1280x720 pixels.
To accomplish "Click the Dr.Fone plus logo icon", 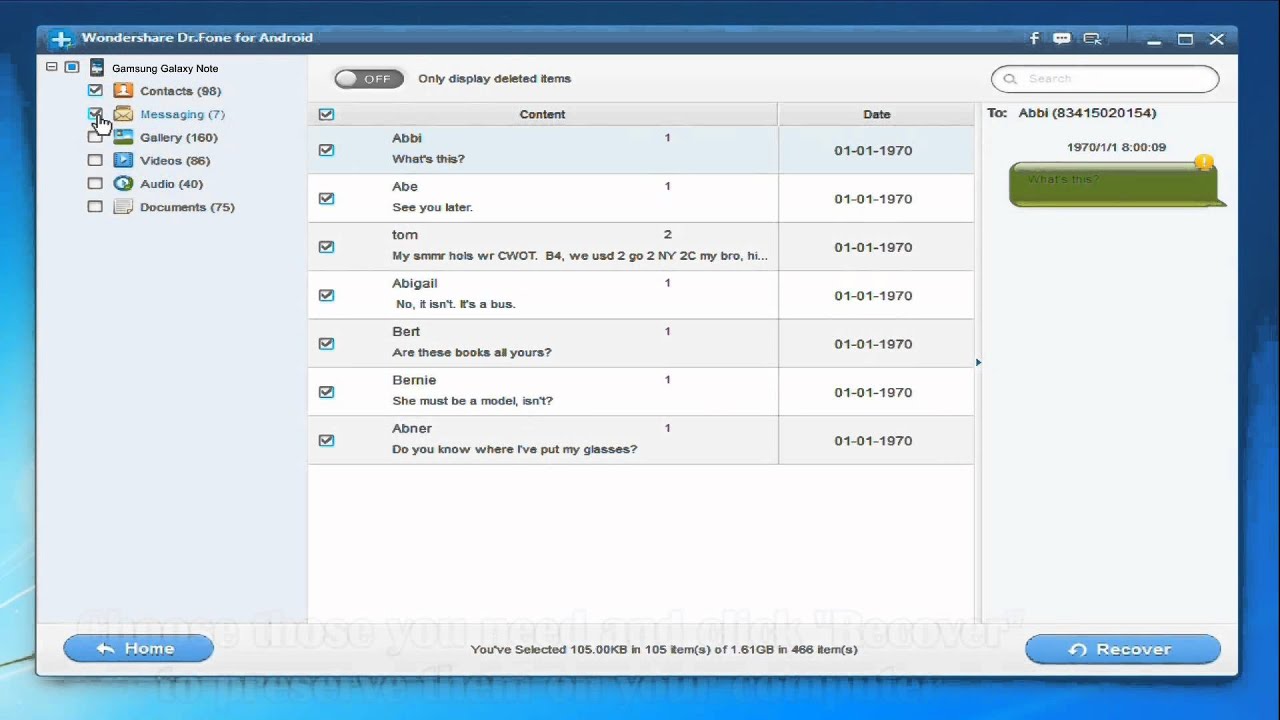I will pos(62,39).
